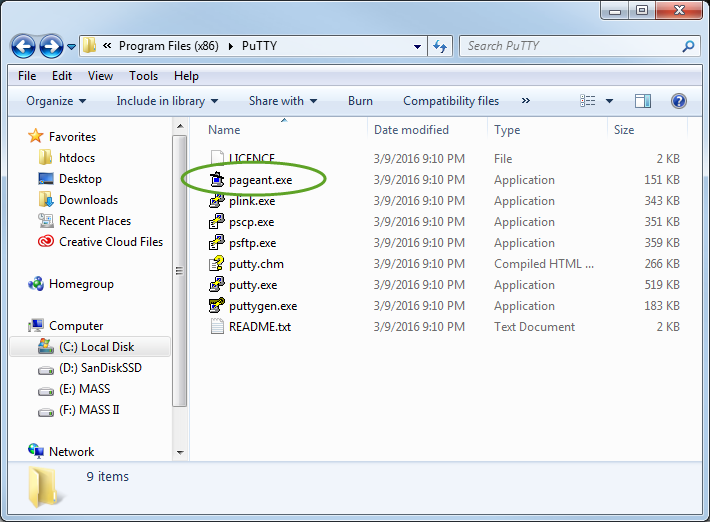Image resolution: width=710 pixels, height=522 pixels.
Task: Expand the Organize dropdown
Action: tap(56, 101)
